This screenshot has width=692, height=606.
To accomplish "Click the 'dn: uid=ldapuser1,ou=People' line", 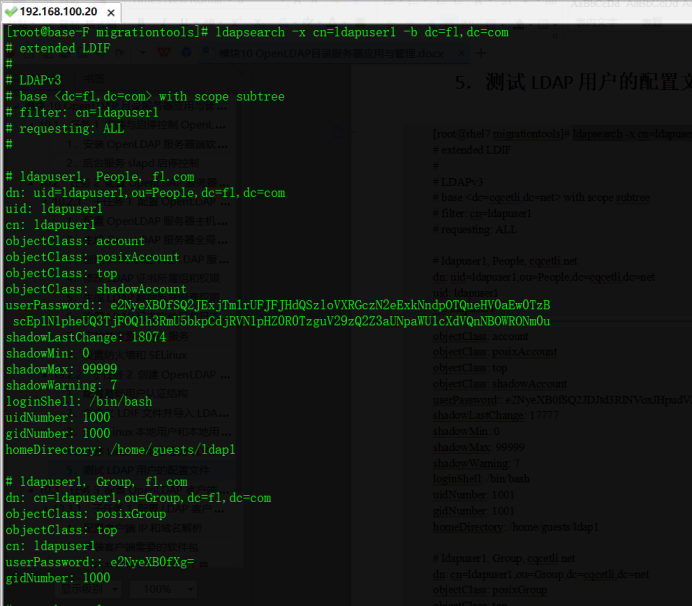I will click(145, 193).
